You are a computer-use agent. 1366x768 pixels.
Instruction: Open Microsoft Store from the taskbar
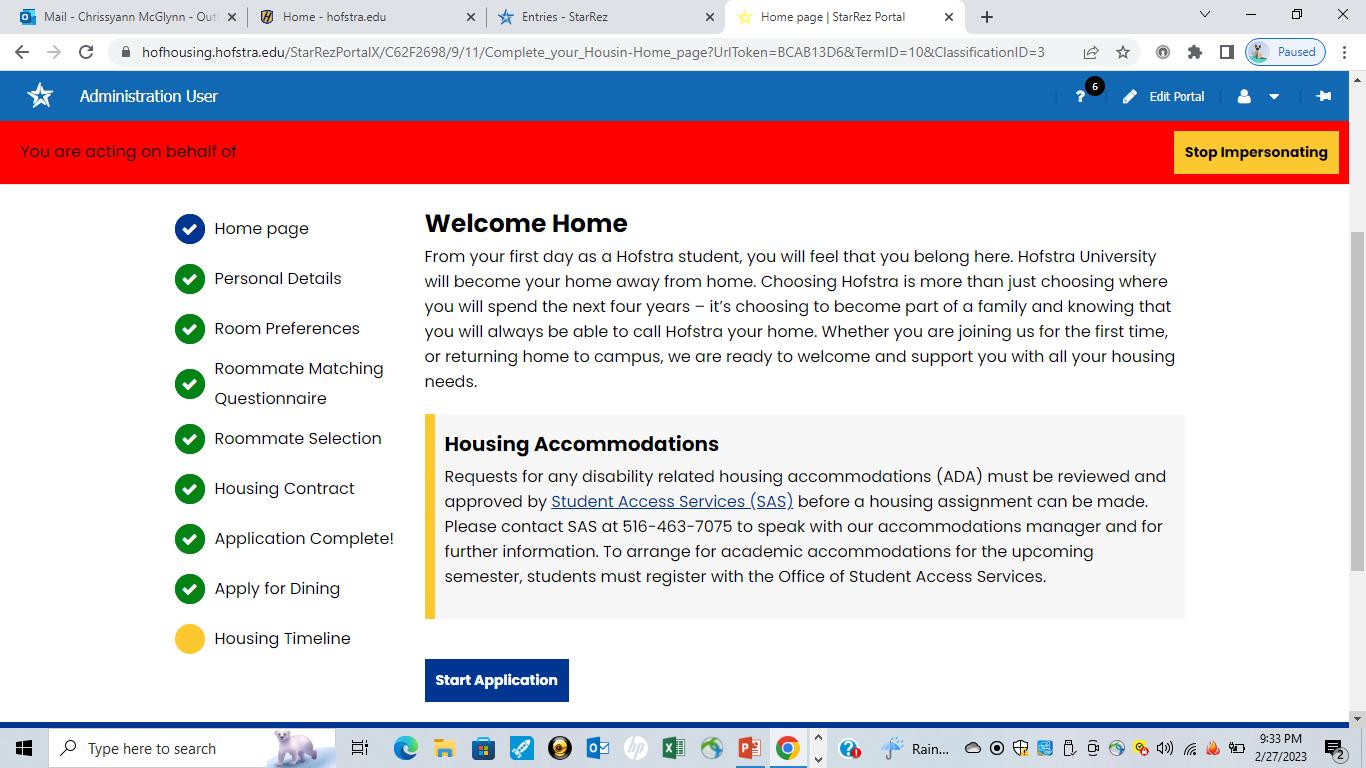(x=483, y=748)
